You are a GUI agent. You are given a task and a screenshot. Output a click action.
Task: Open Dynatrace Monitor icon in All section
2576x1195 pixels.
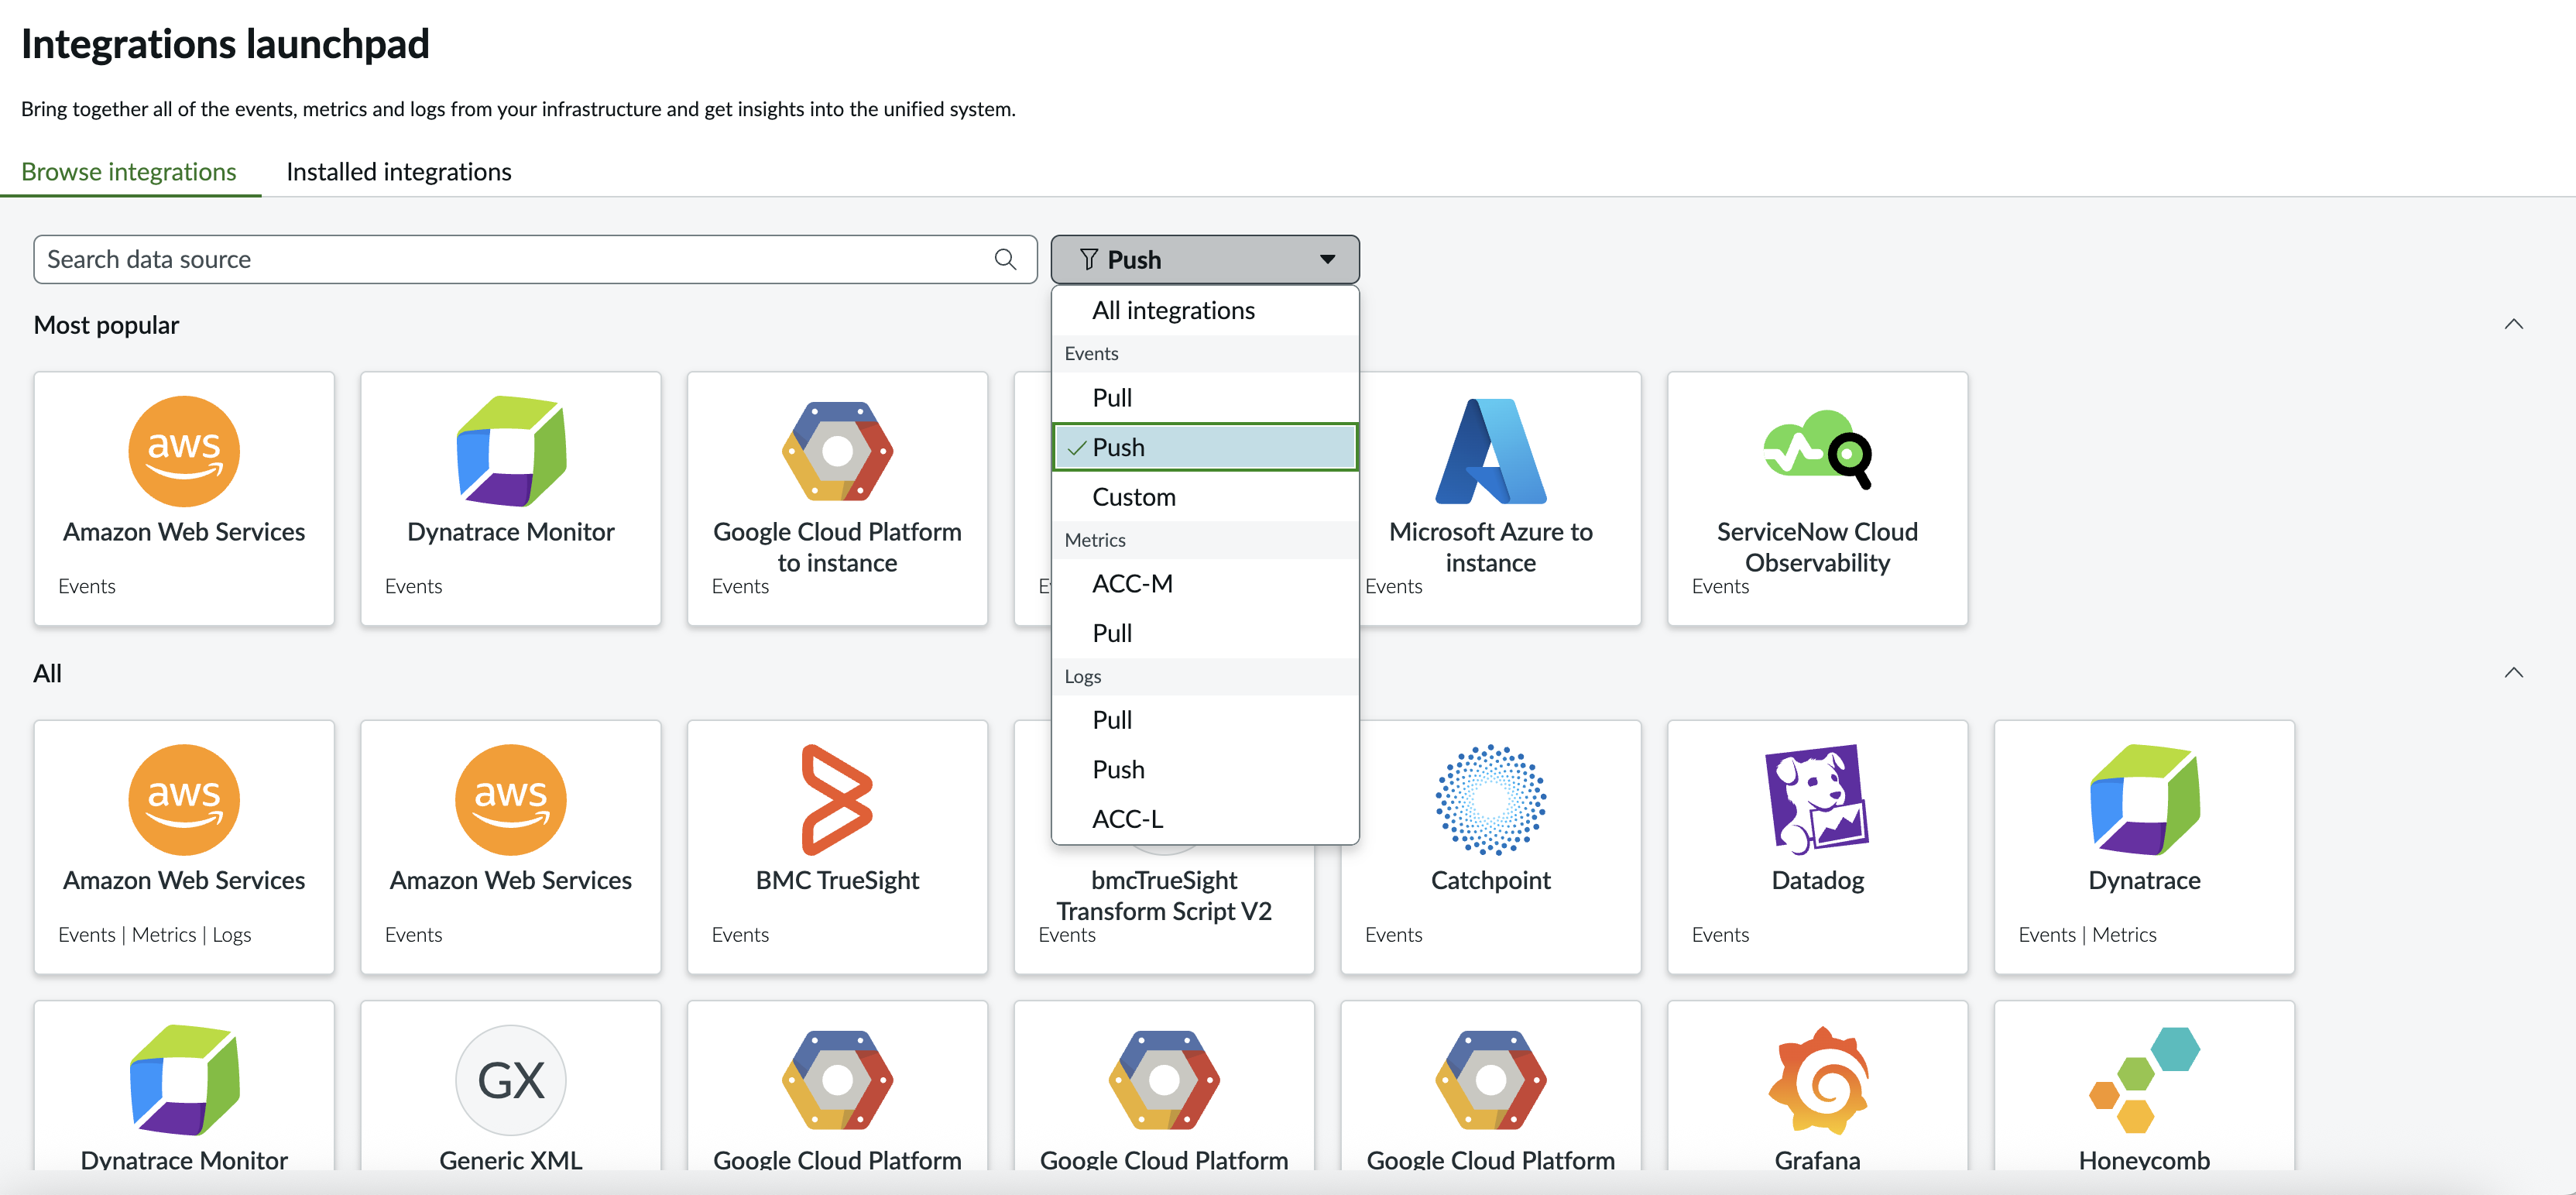[184, 1080]
